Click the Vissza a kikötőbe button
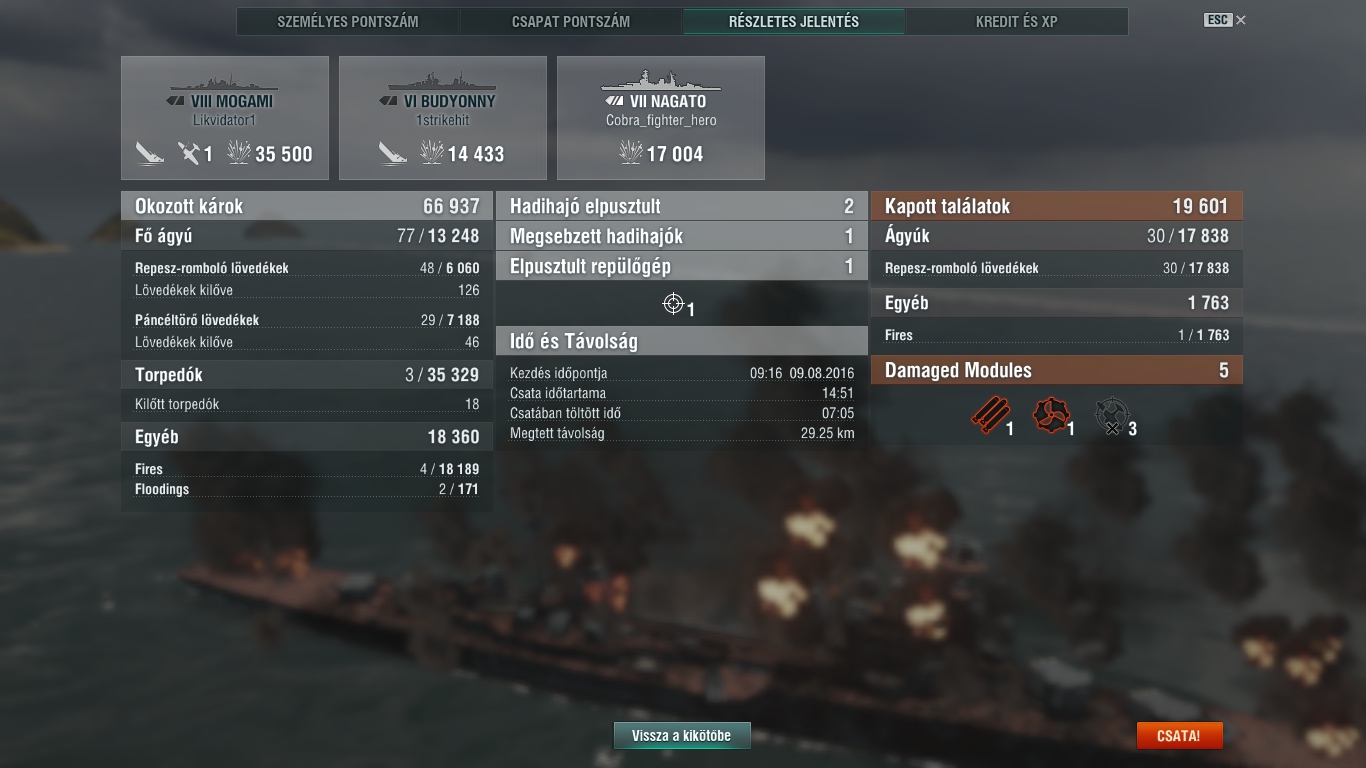Image resolution: width=1366 pixels, height=768 pixels. coord(682,735)
